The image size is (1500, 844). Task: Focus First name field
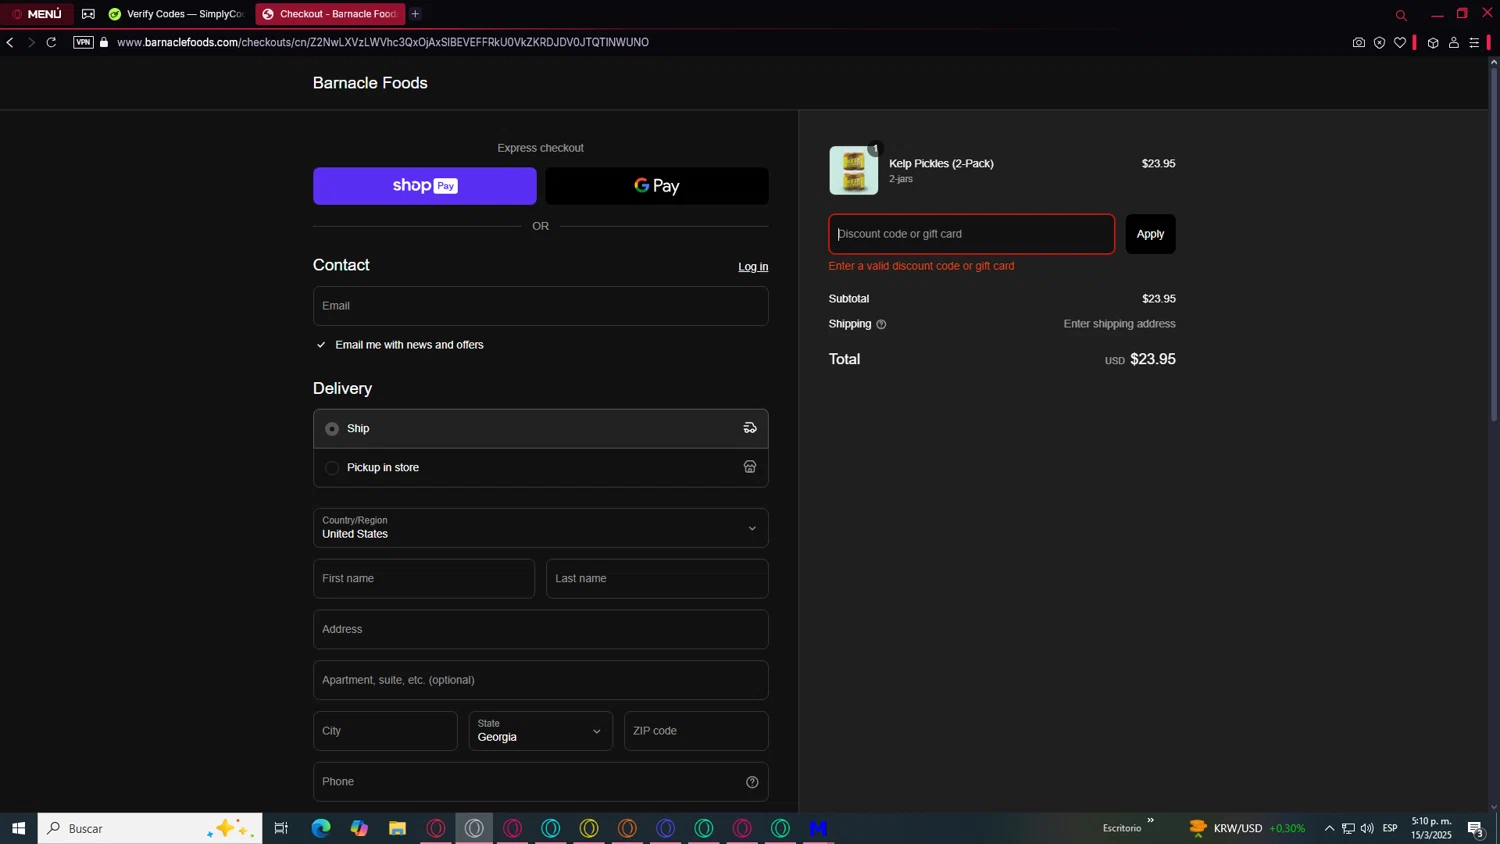click(x=424, y=579)
